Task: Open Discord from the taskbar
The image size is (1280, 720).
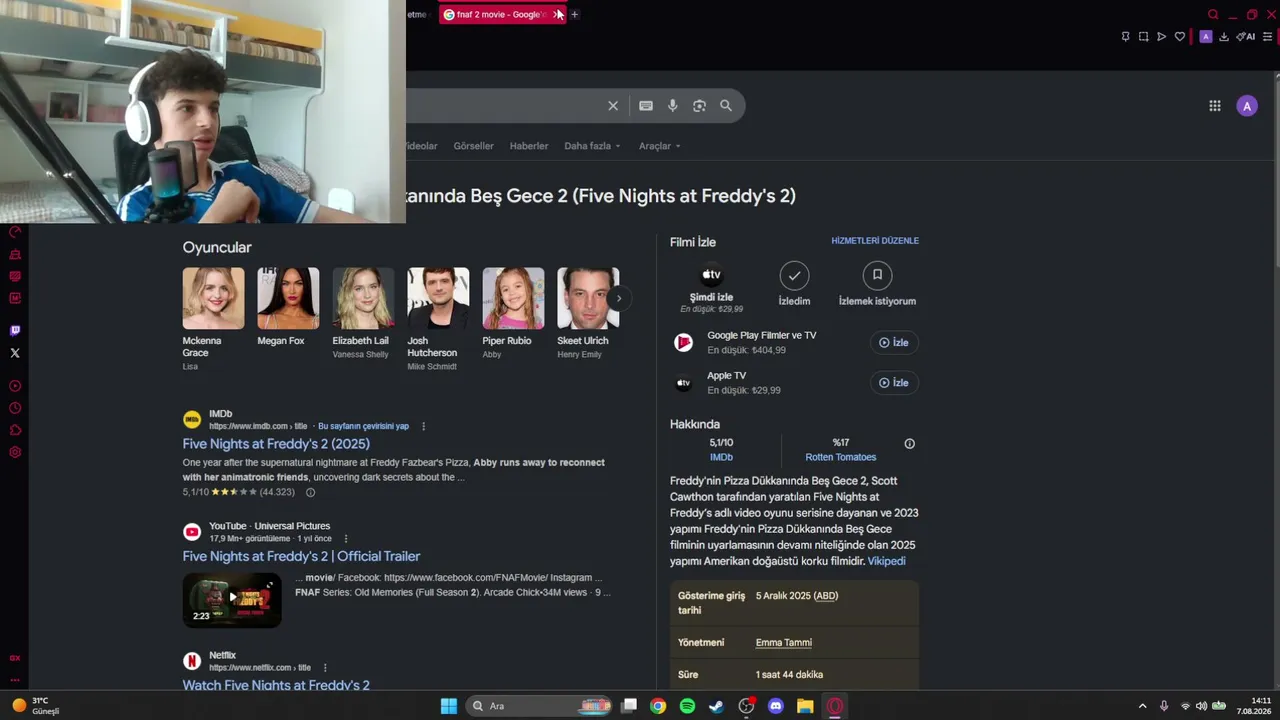Action: (775, 706)
